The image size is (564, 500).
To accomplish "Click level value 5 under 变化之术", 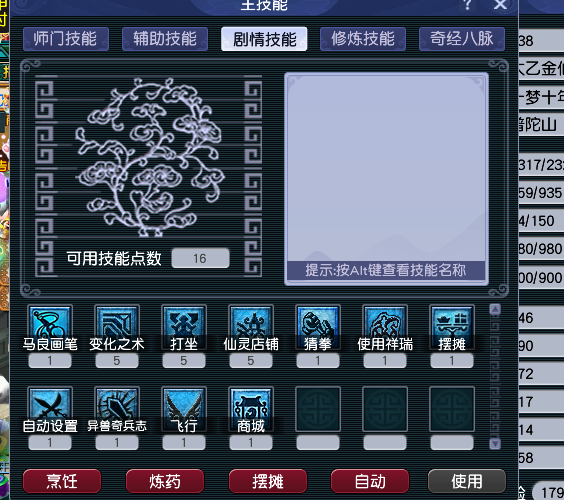I will click(x=117, y=360).
